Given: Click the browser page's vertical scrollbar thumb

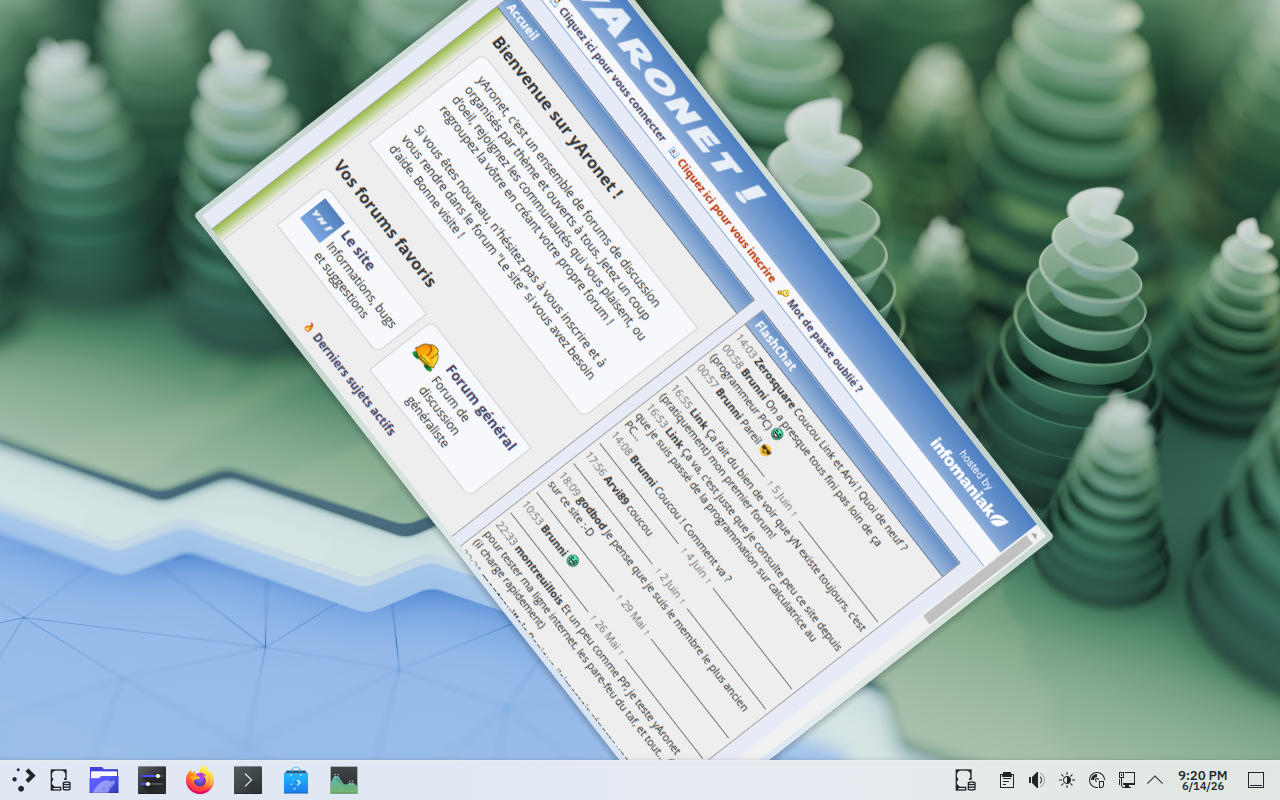Looking at the screenshot, I should coord(978,580).
